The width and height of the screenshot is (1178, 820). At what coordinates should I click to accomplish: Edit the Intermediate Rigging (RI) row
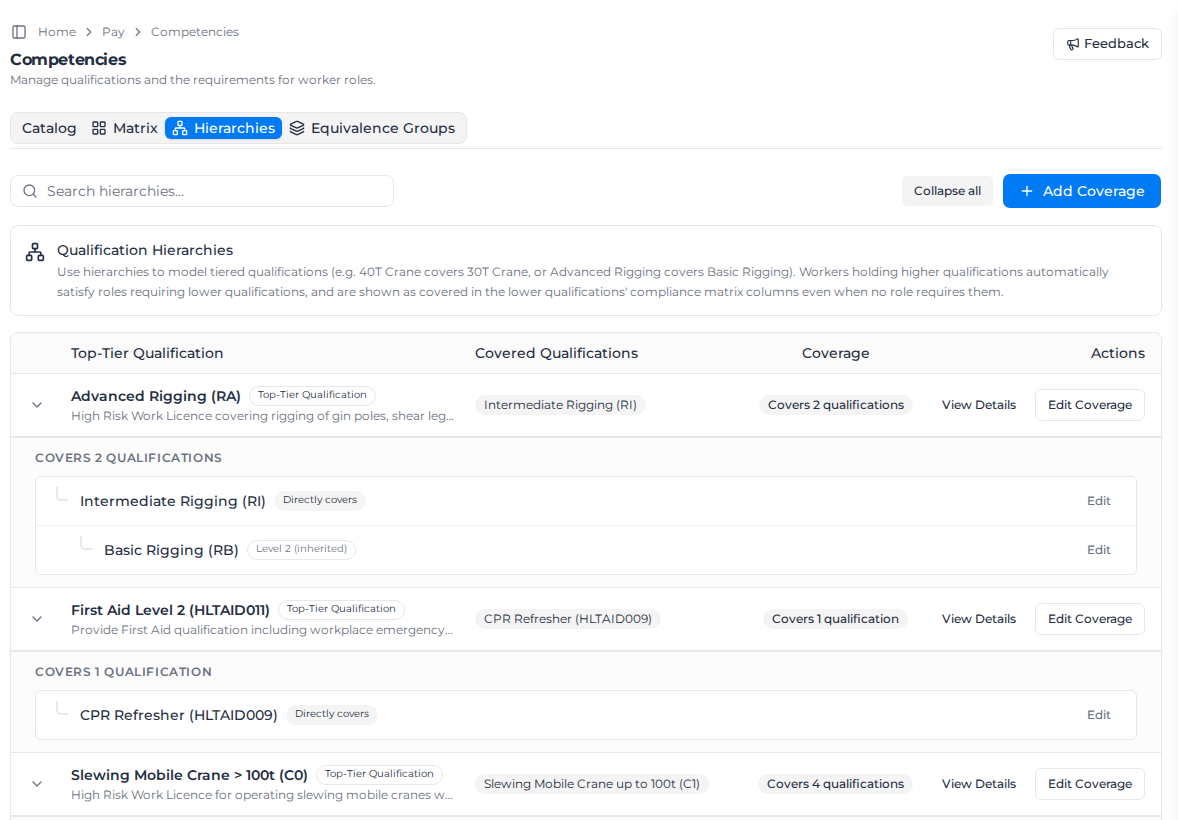click(x=1098, y=501)
